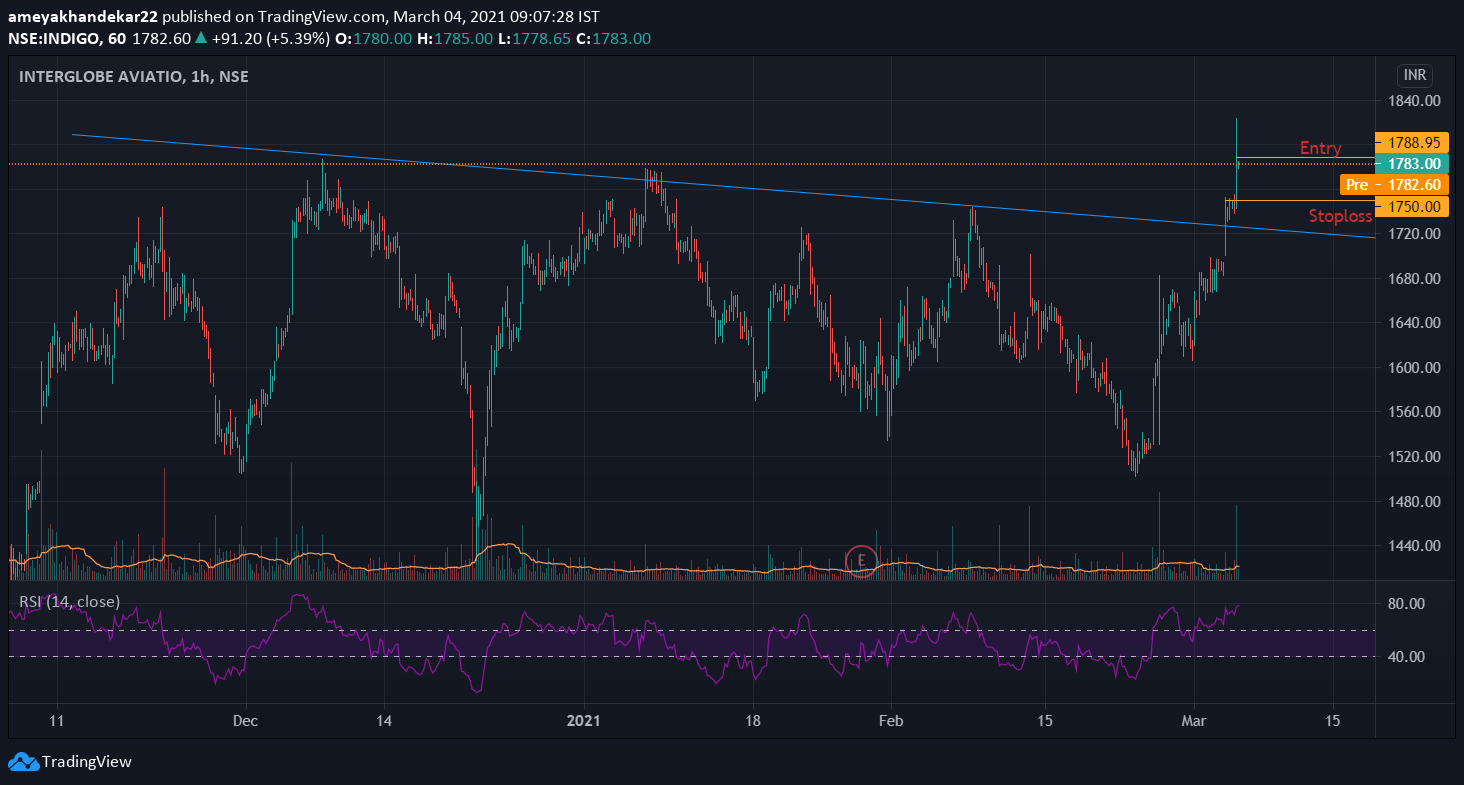Click the '11' date on the time axis
Screen dimensions: 1464x785
coord(57,721)
